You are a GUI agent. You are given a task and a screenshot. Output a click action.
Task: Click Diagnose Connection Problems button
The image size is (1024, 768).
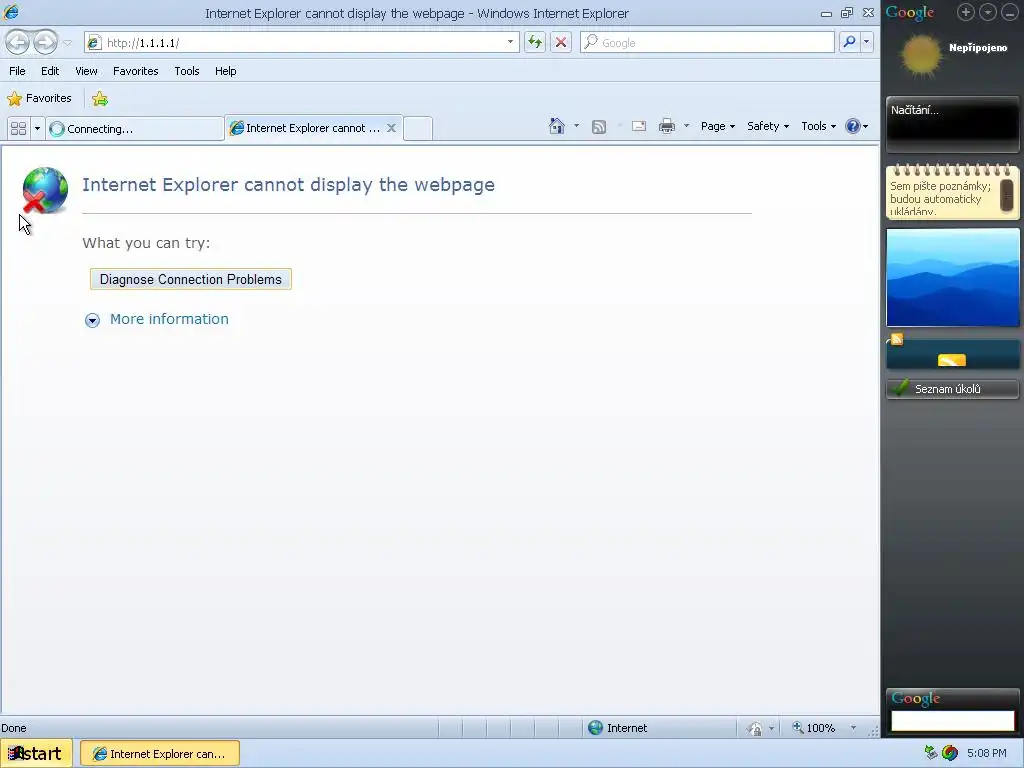191,280
